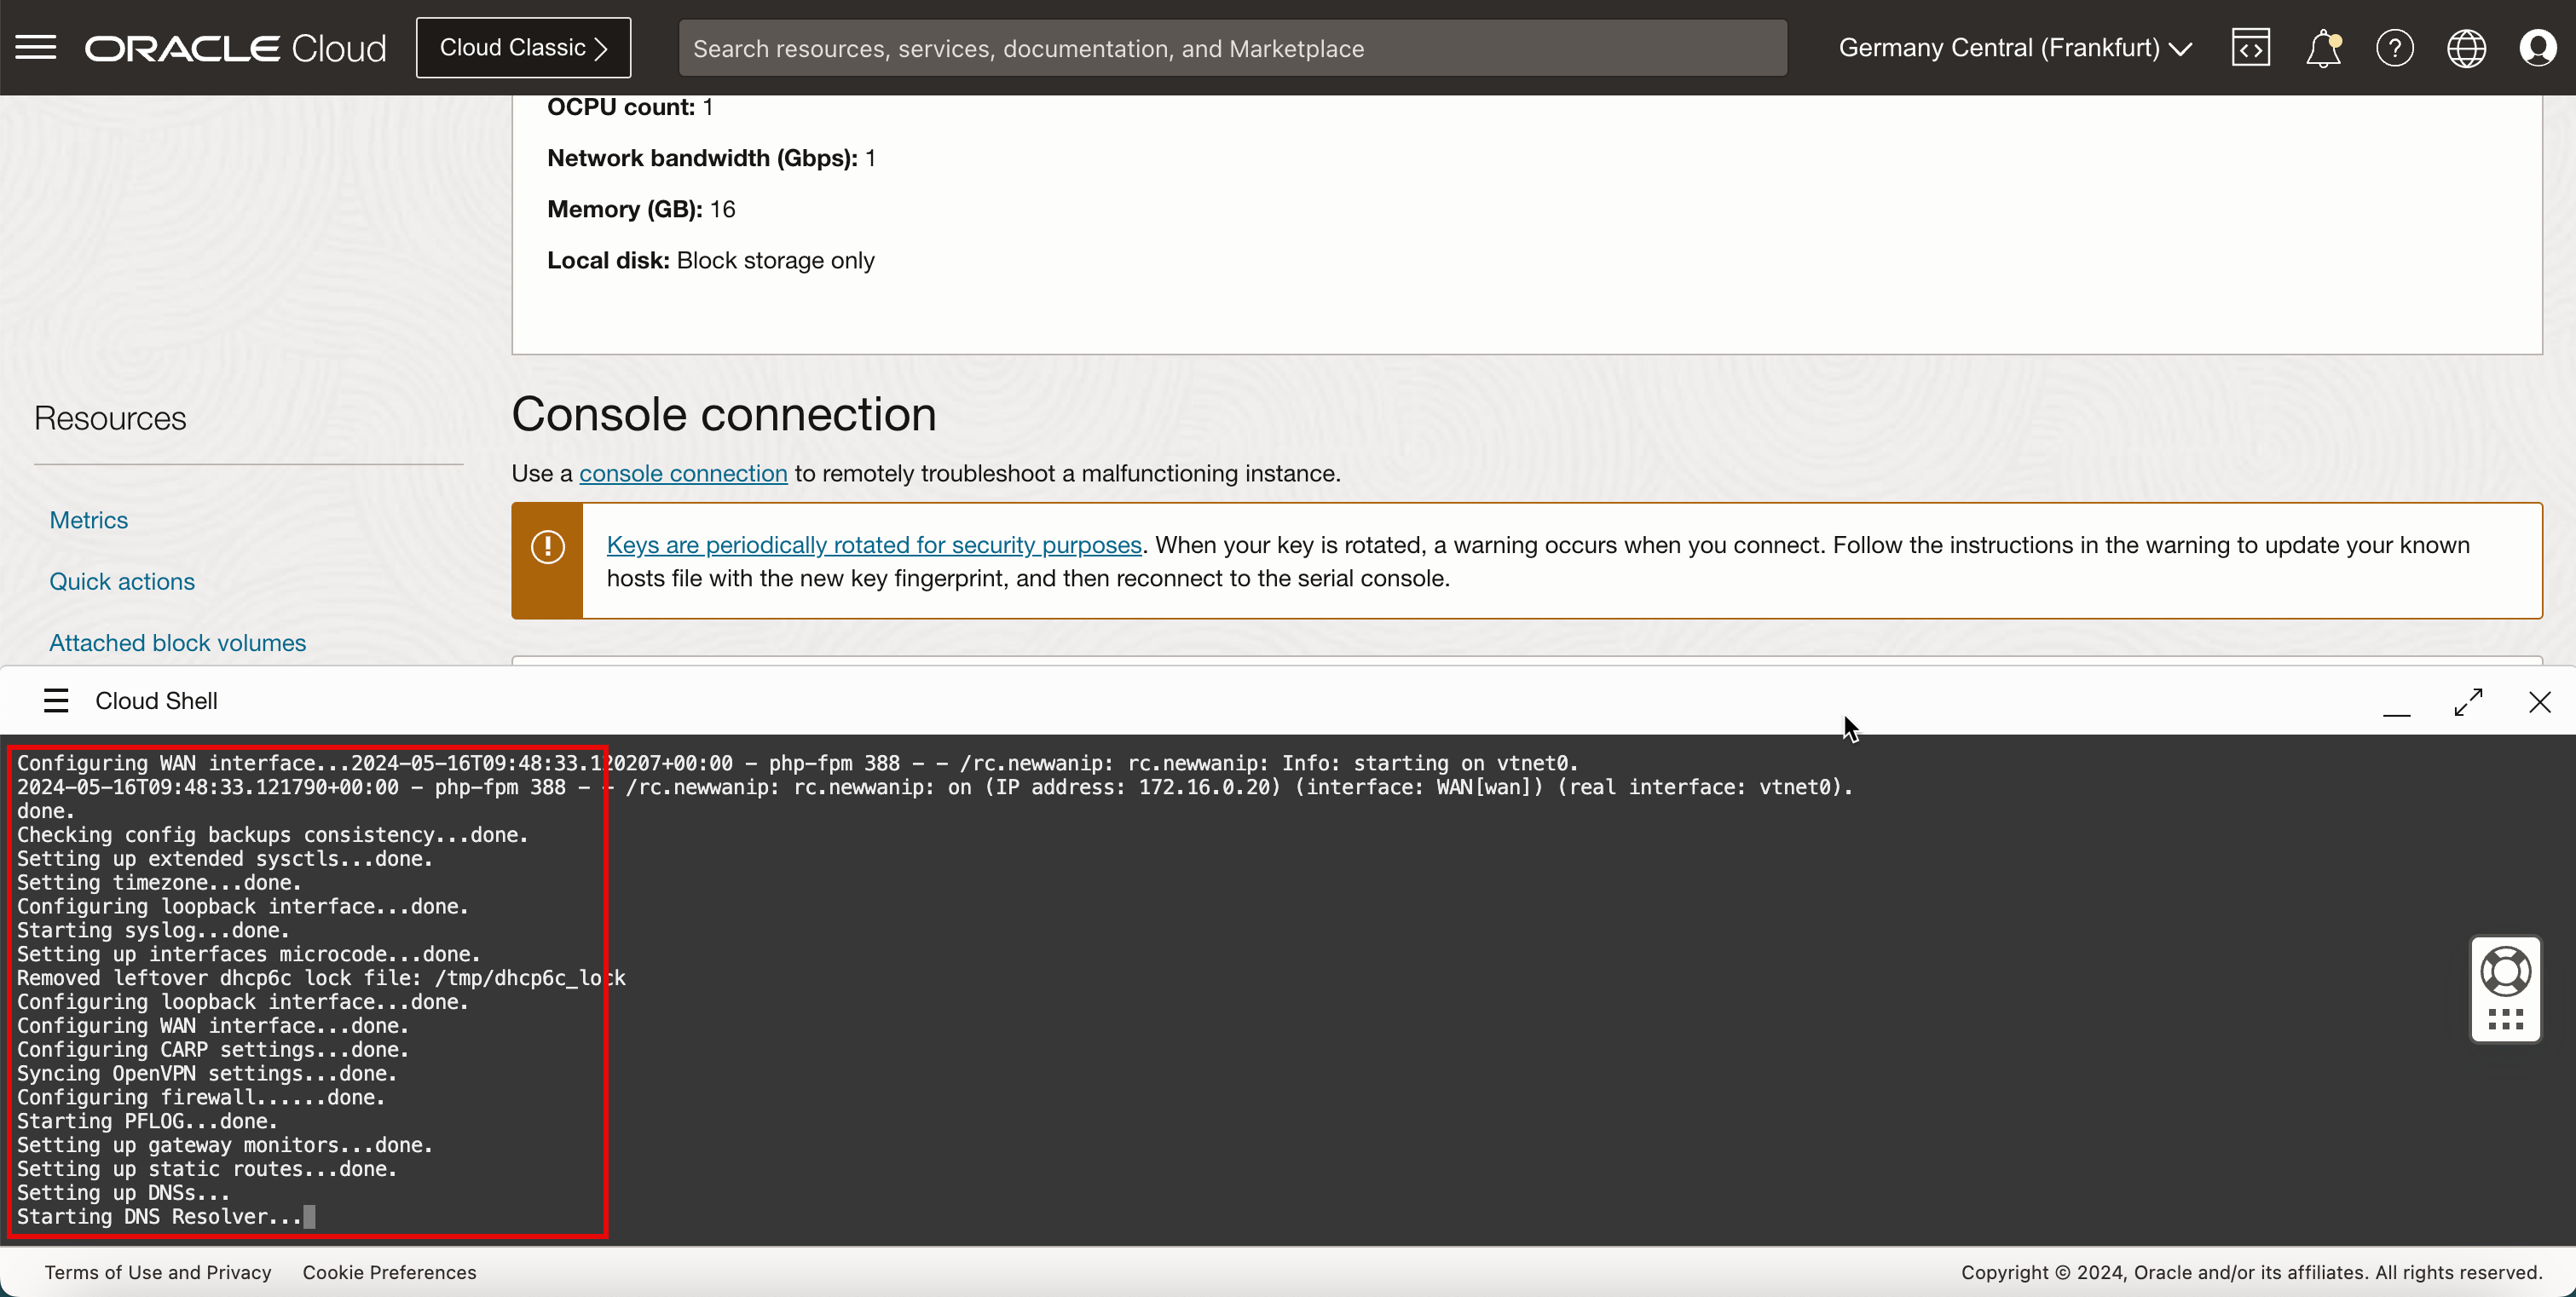
Task: Open the Cloud Shell hamburger menu
Action: tap(56, 700)
